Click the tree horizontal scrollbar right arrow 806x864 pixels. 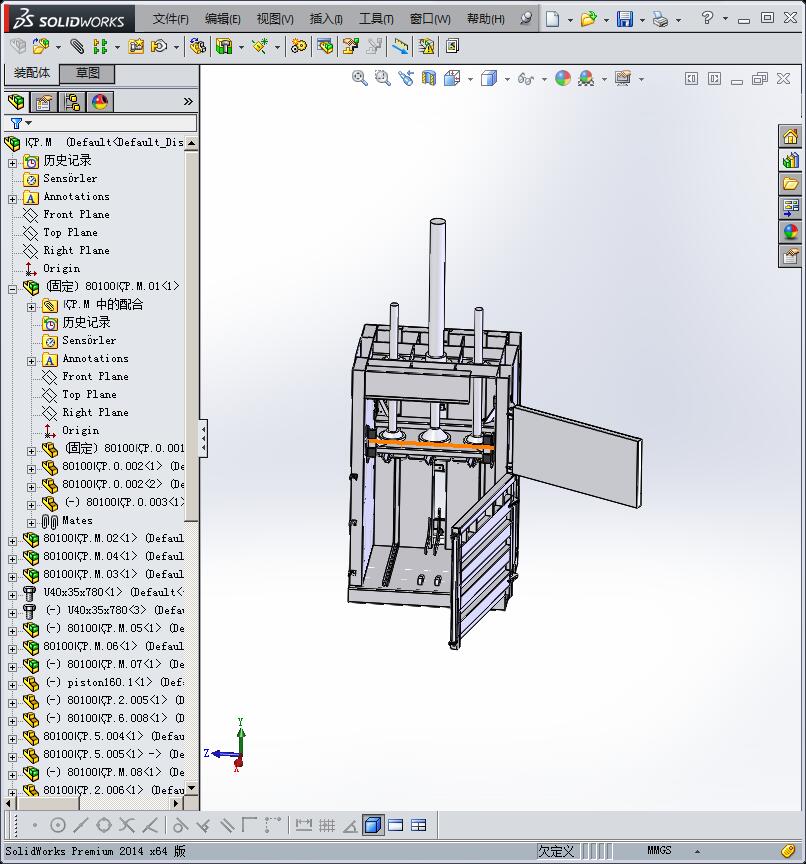176,803
